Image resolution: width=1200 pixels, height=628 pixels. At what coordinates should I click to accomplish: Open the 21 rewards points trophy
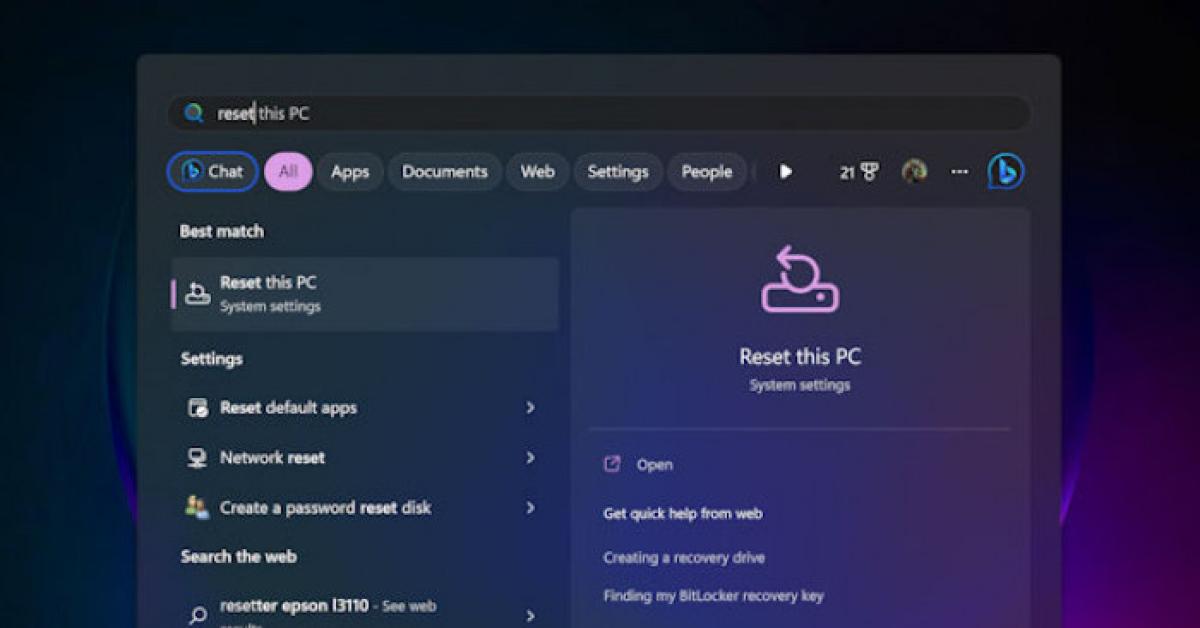859,172
